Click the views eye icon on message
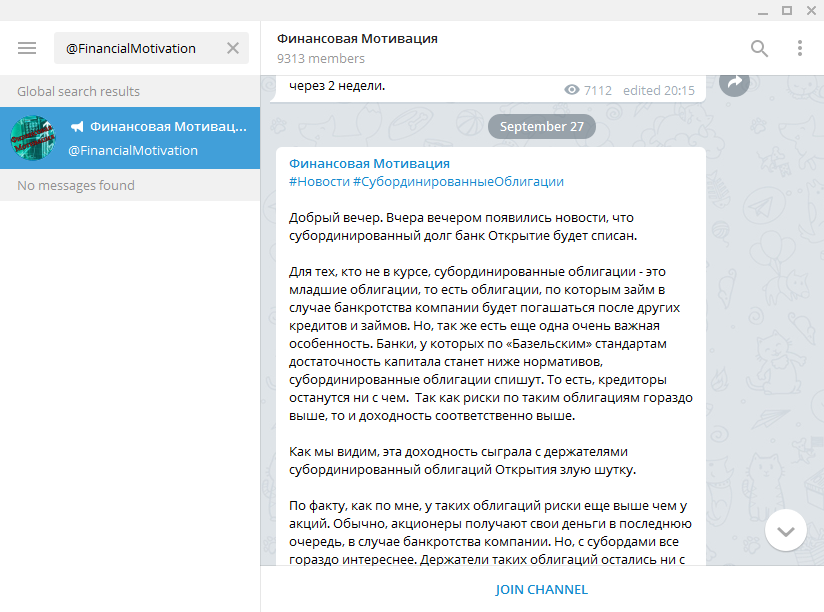The height and width of the screenshot is (612, 824). pos(572,90)
